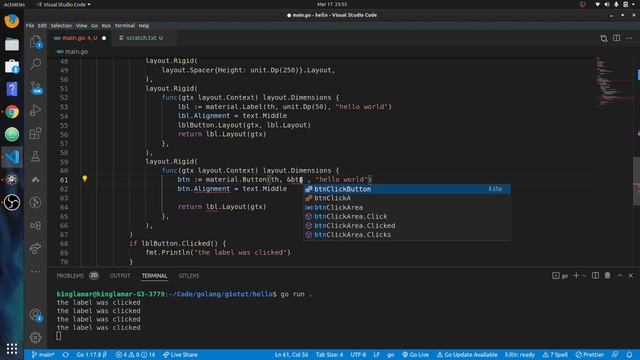Open Firefox from the Ubuntu dock
This screenshot has height=360, width=640.
12,21
